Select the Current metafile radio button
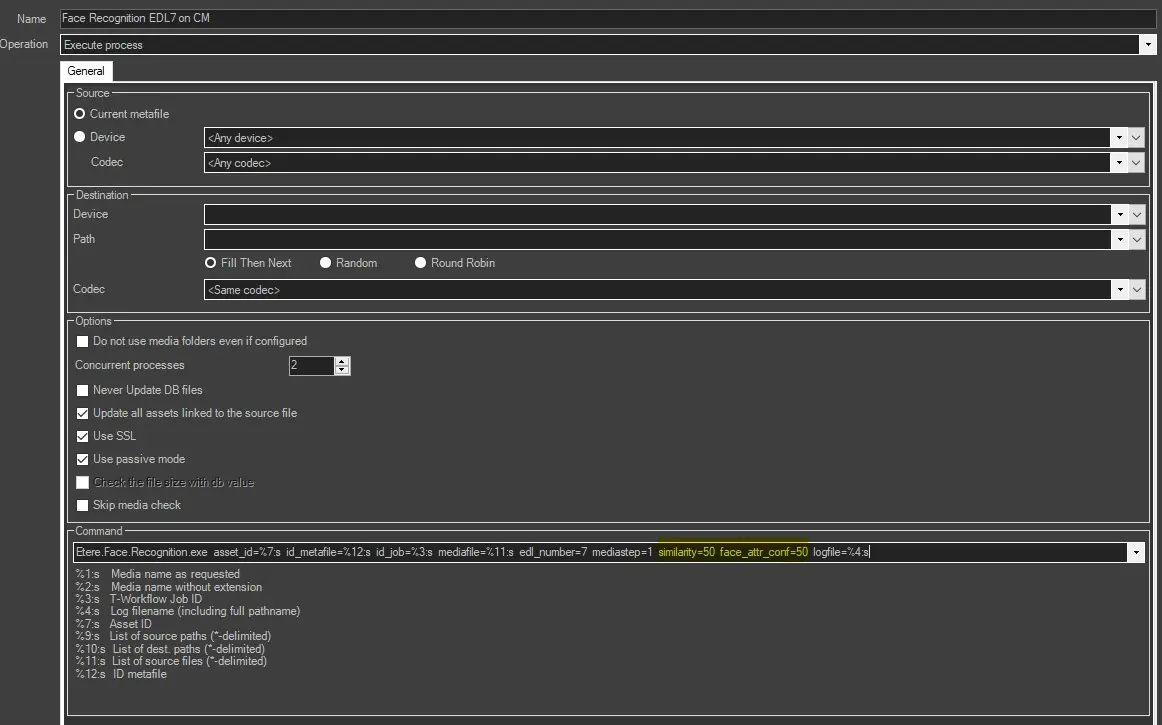Image resolution: width=1162 pixels, height=725 pixels. tap(80, 114)
